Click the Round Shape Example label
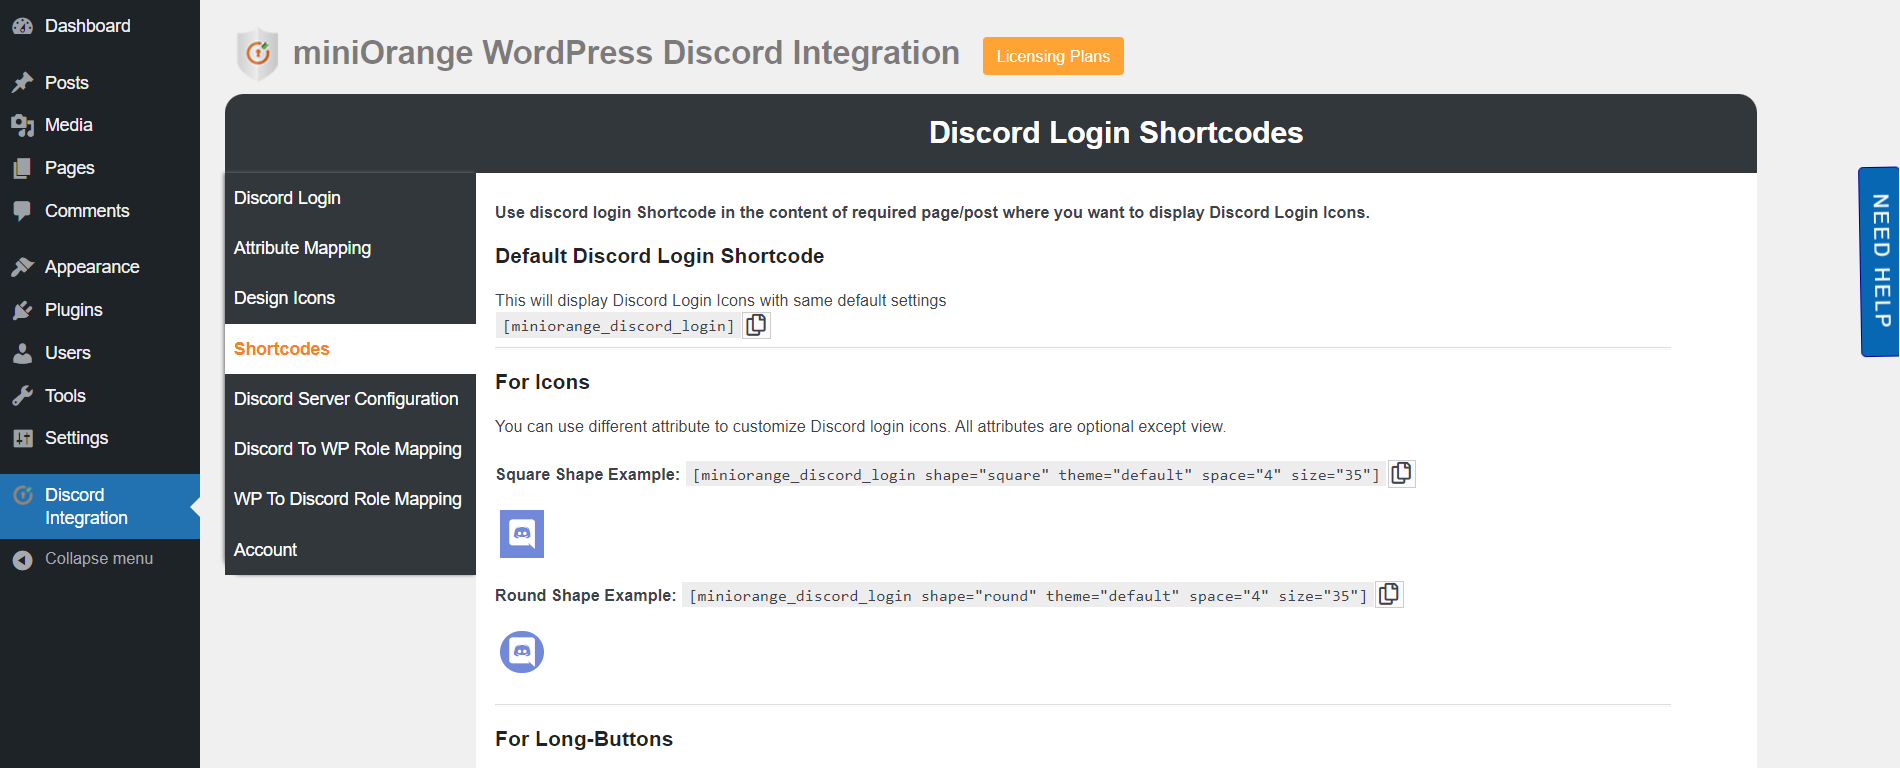 pos(585,595)
